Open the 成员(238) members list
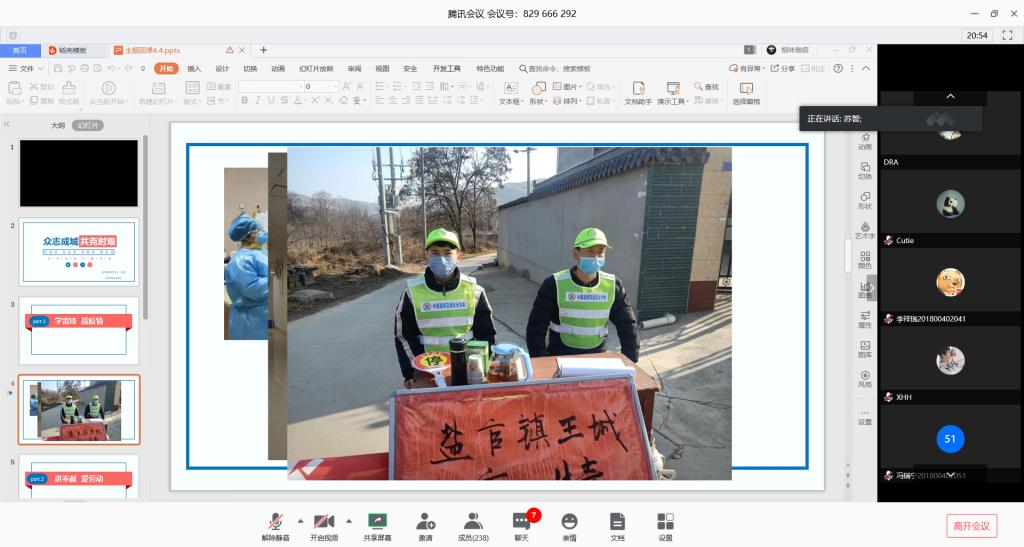The width and height of the screenshot is (1024, 547). coord(473,526)
